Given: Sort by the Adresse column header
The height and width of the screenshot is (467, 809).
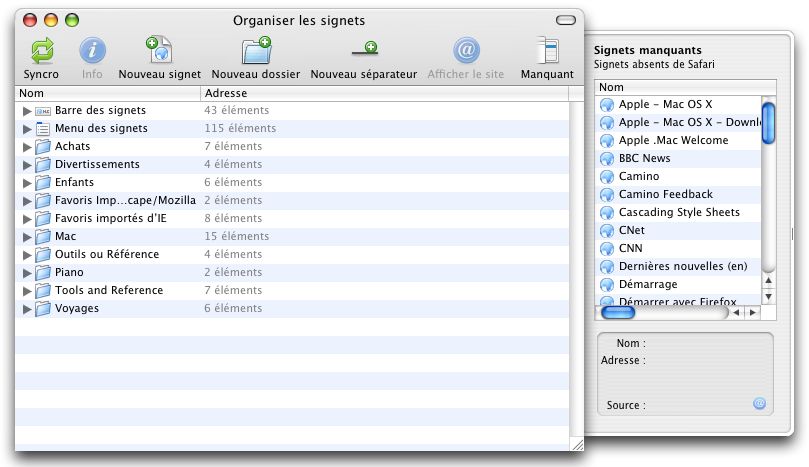Looking at the screenshot, I should [384, 93].
